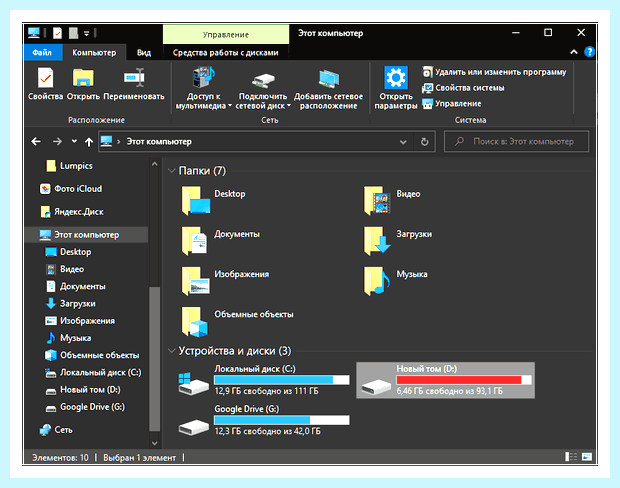The height and width of the screenshot is (488, 620).
Task: Select Изображения in the navigation tree
Action: tap(80, 321)
